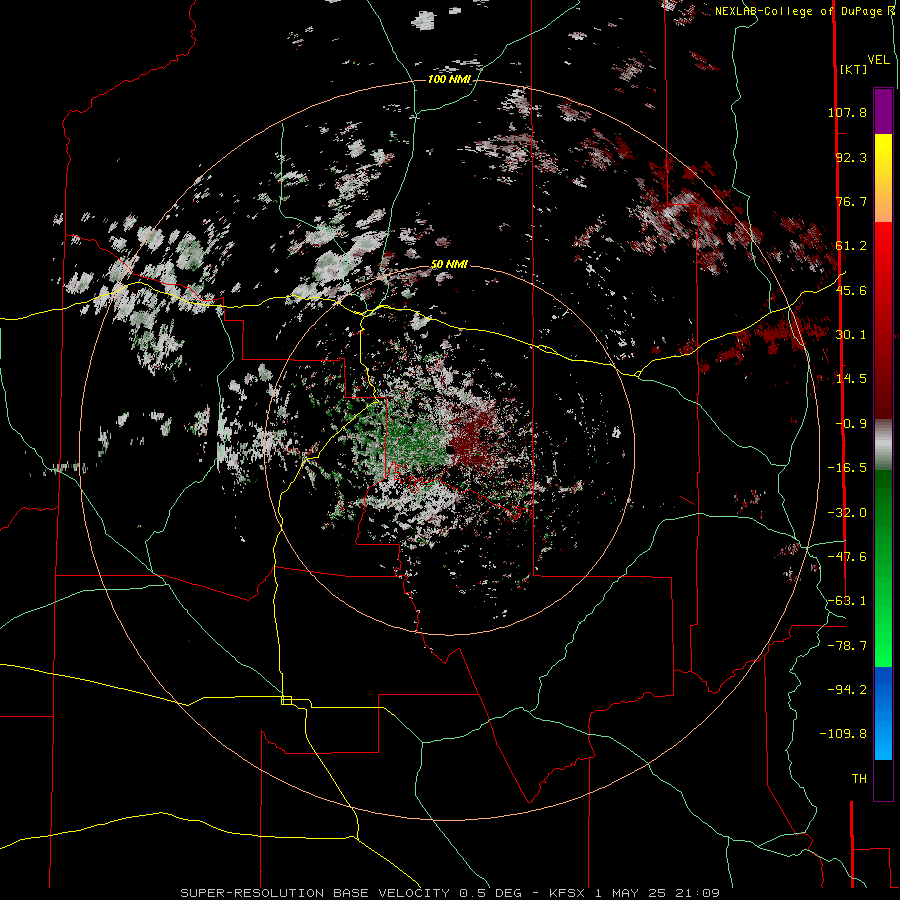Image resolution: width=900 pixels, height=900 pixels.
Task: Click the 45.6 velocity scale value
Action: 851,290
